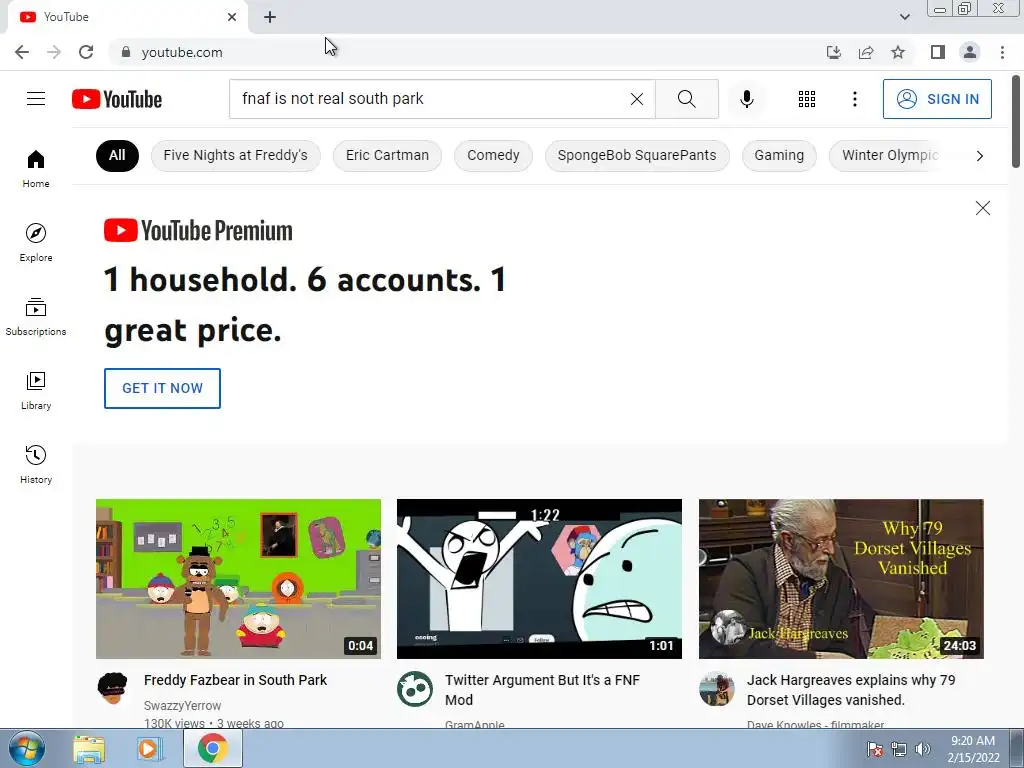This screenshot has width=1024, height=768.
Task: Open Windows Start menu
Action: pos(26,748)
